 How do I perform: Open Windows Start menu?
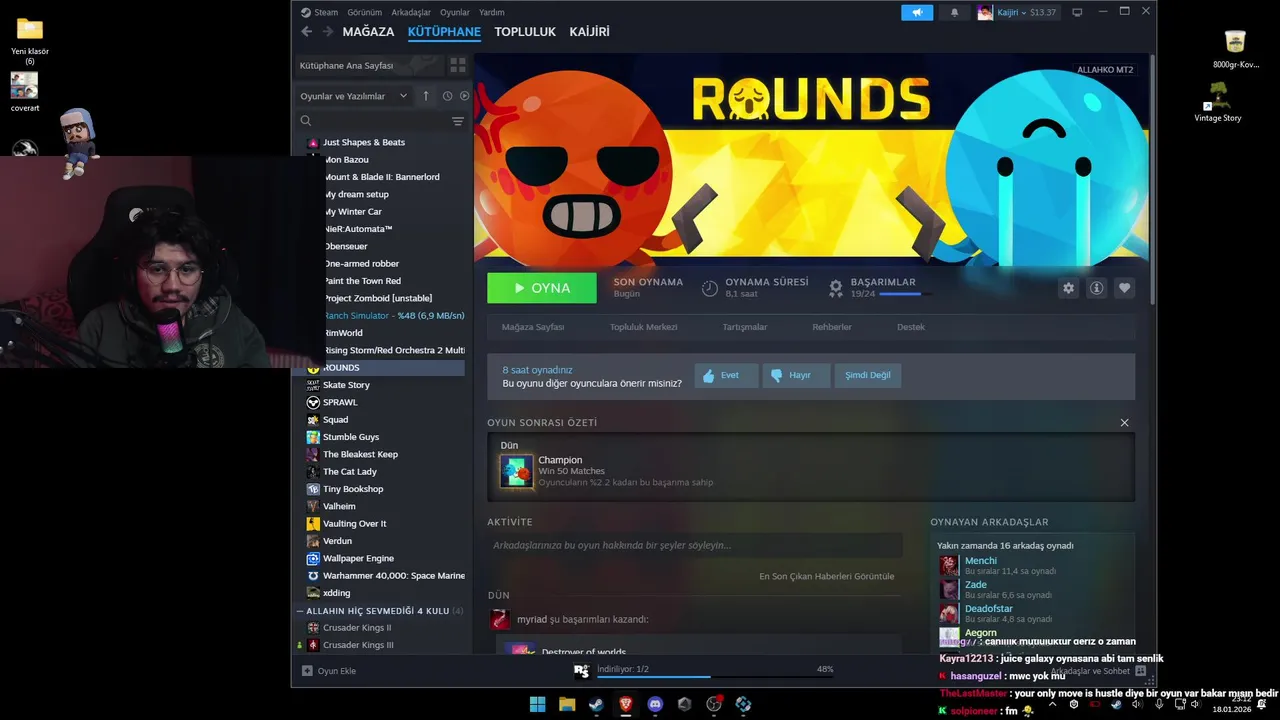click(537, 704)
